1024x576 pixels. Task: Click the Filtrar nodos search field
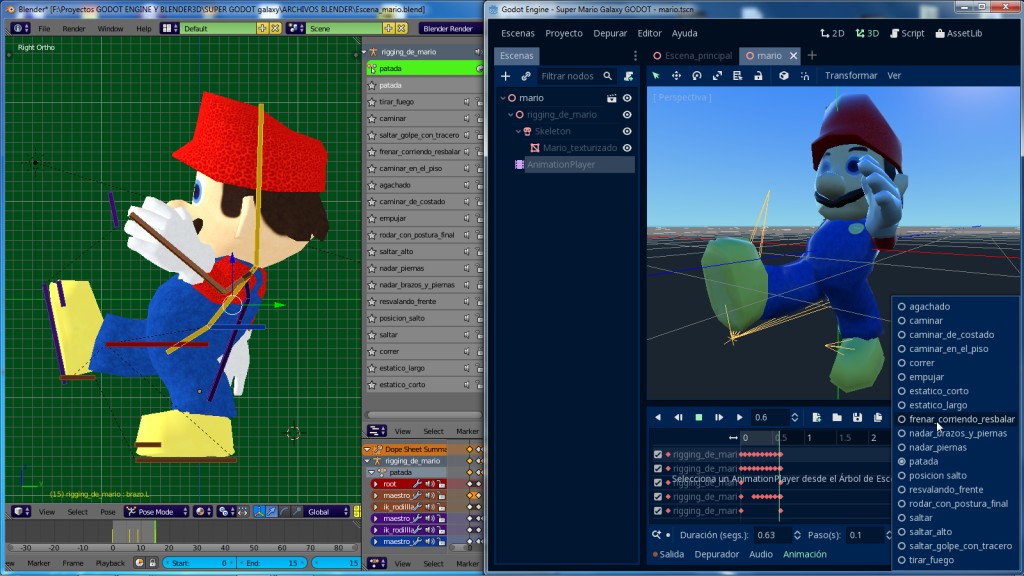tap(567, 76)
